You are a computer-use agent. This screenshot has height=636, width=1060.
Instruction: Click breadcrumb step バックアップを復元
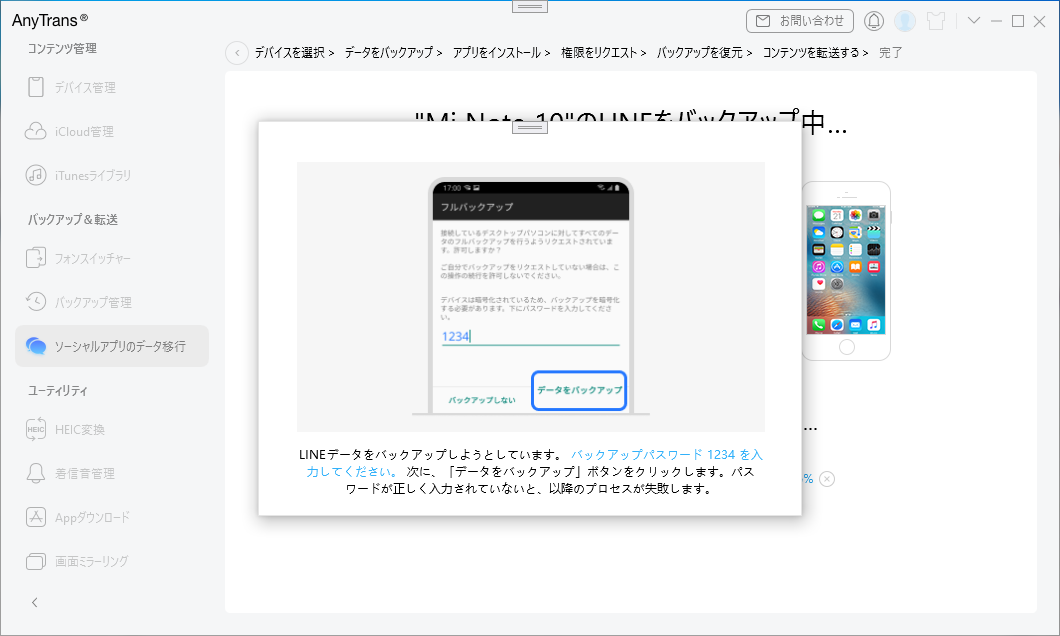click(700, 53)
